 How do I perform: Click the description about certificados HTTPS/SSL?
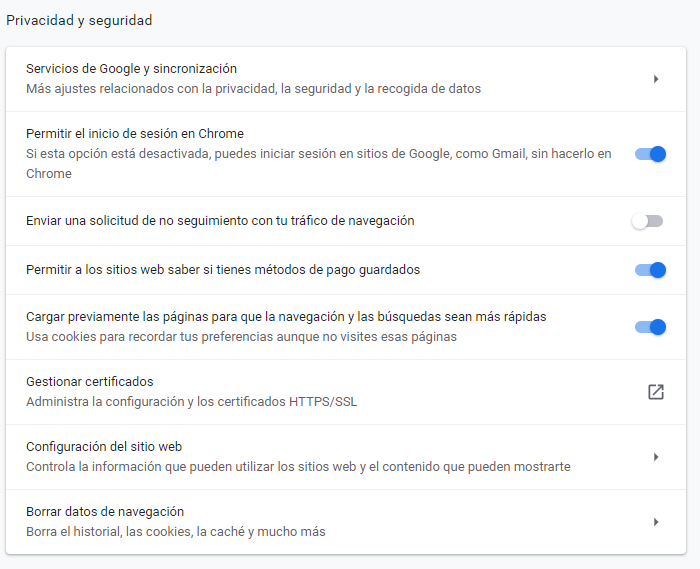click(x=191, y=402)
